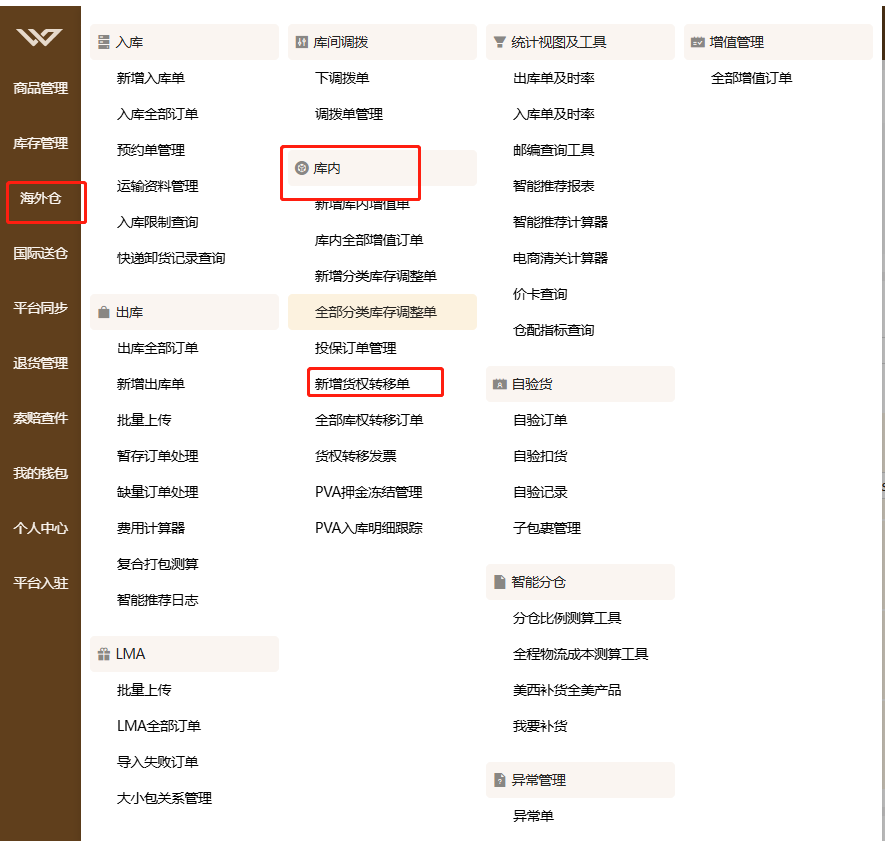885x841 pixels.
Task: Click the 增值管理 section icon
Action: pos(698,42)
